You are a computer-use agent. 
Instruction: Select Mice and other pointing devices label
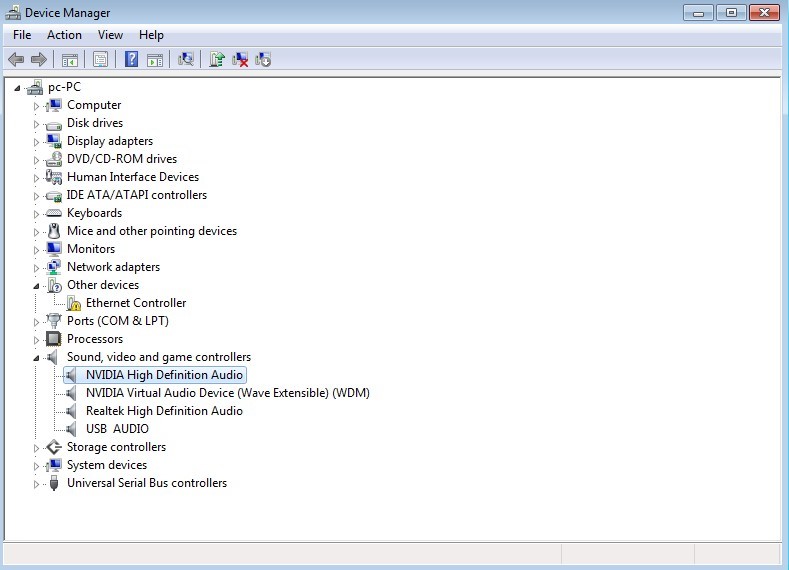(152, 231)
